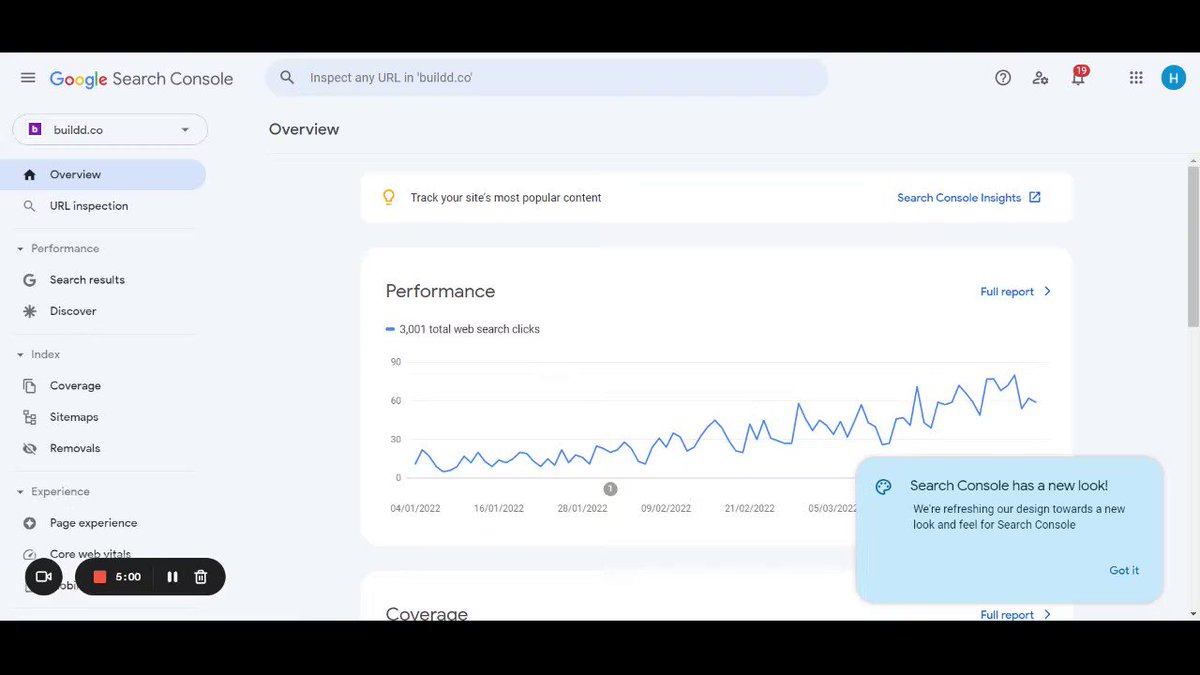
Task: Open the account avatar H
Action: coord(1173,78)
